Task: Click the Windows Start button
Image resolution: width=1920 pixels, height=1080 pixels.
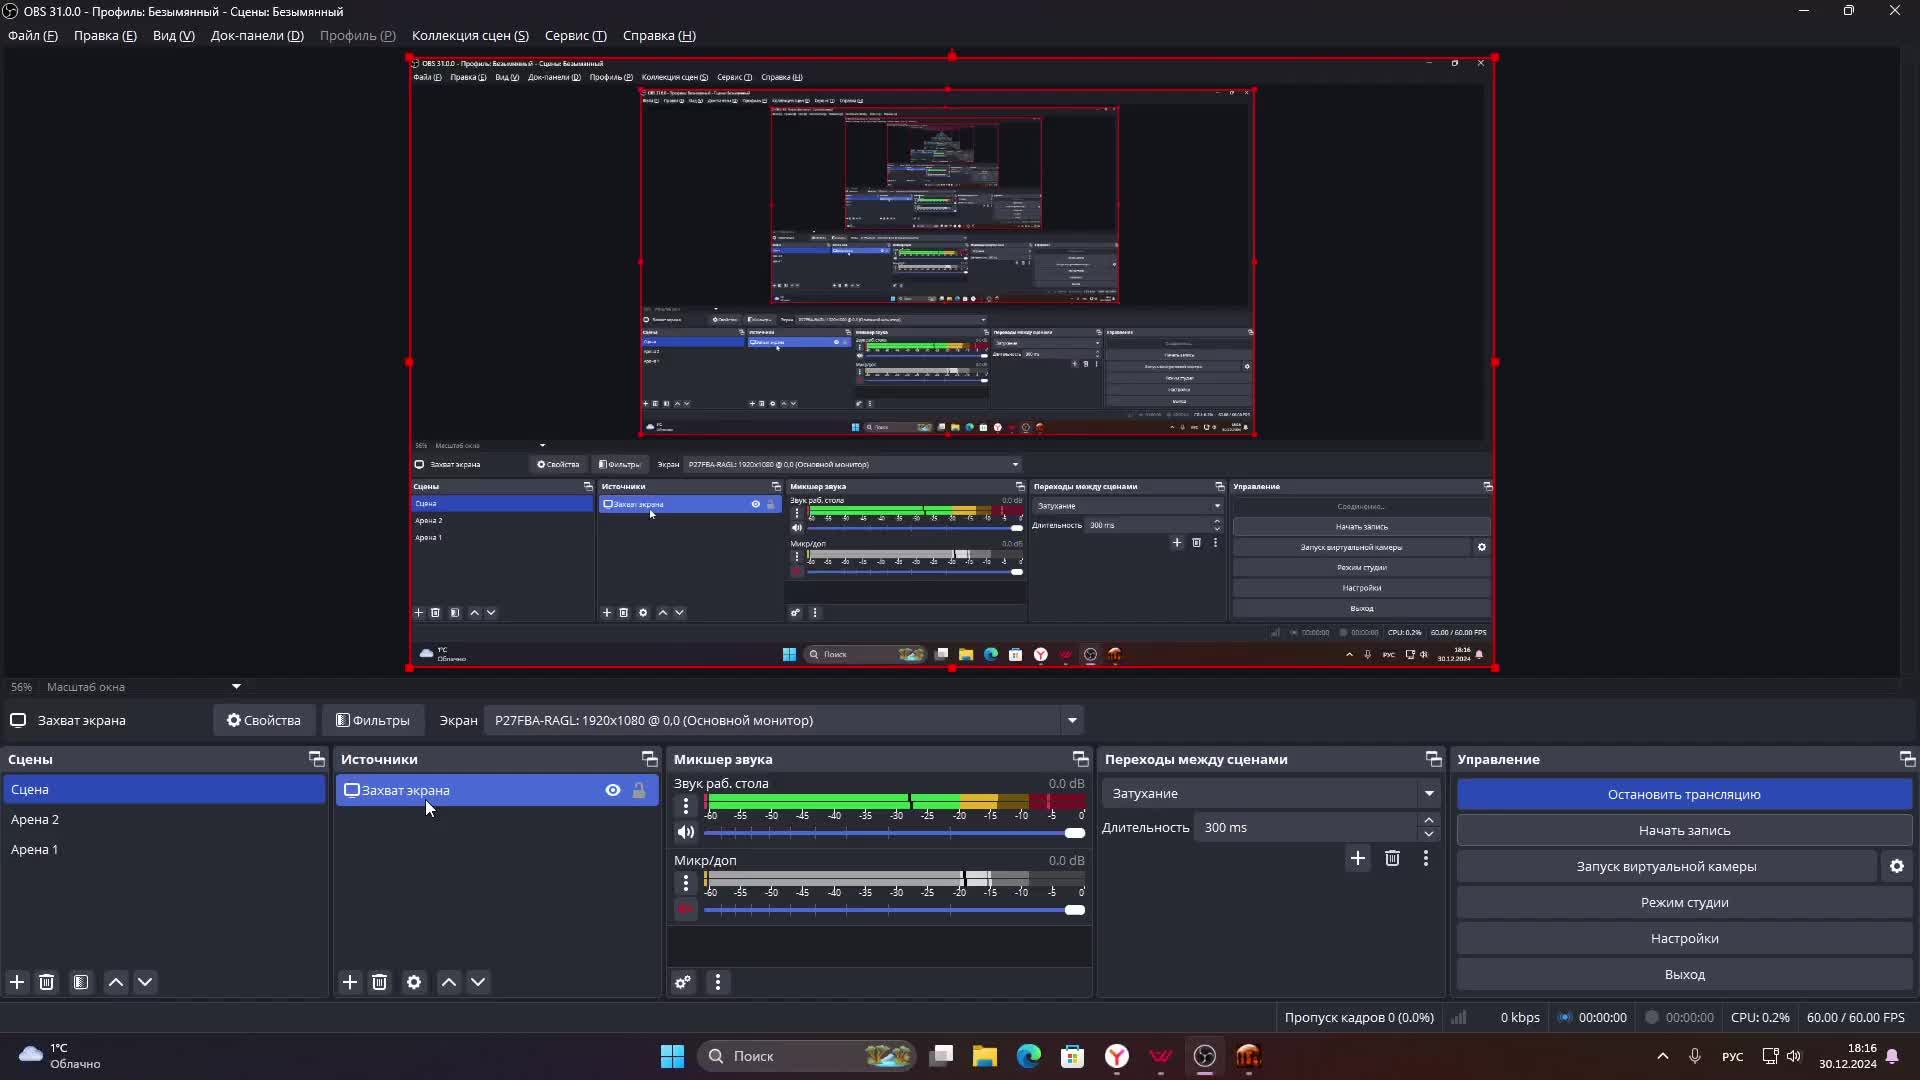Action: (x=672, y=1056)
